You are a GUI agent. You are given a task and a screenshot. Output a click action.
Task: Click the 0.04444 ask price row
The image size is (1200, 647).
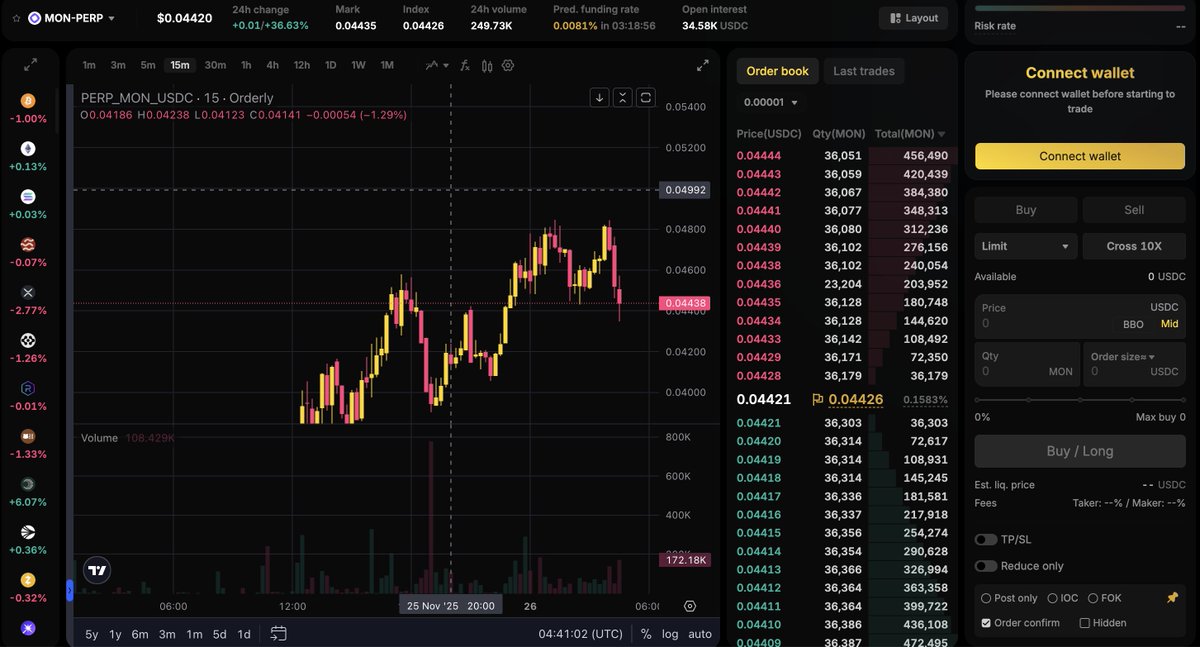click(842, 156)
